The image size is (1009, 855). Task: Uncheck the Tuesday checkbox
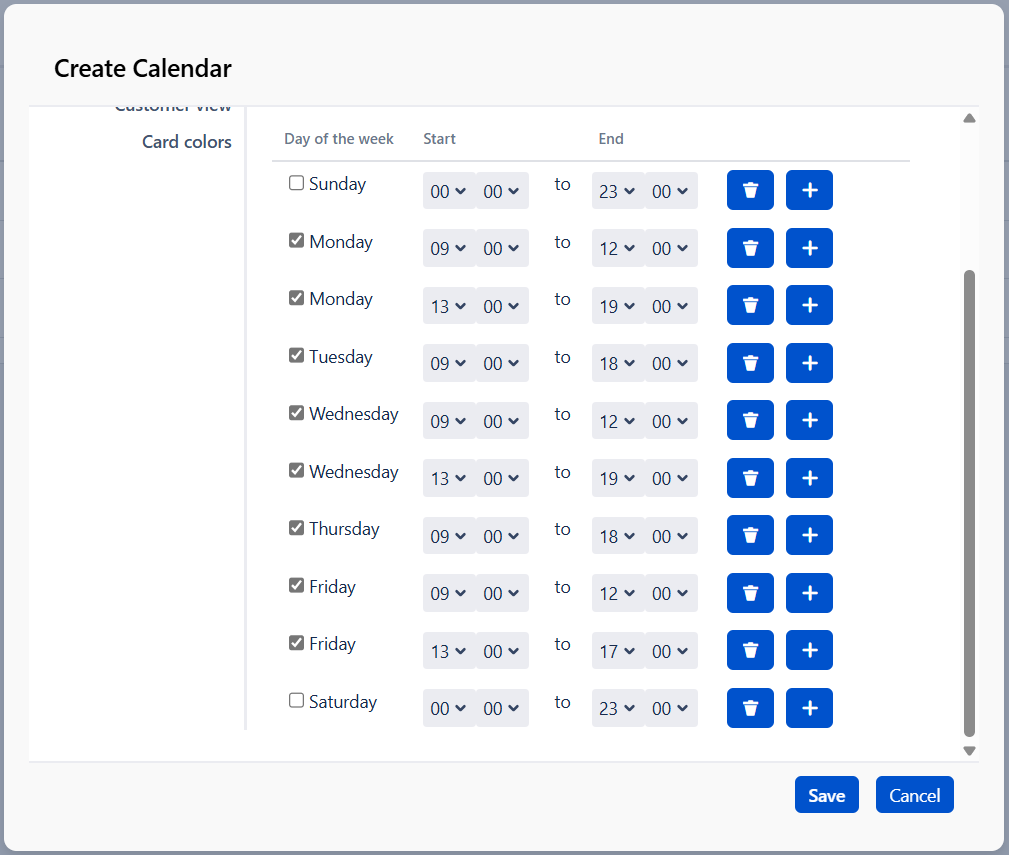point(296,356)
